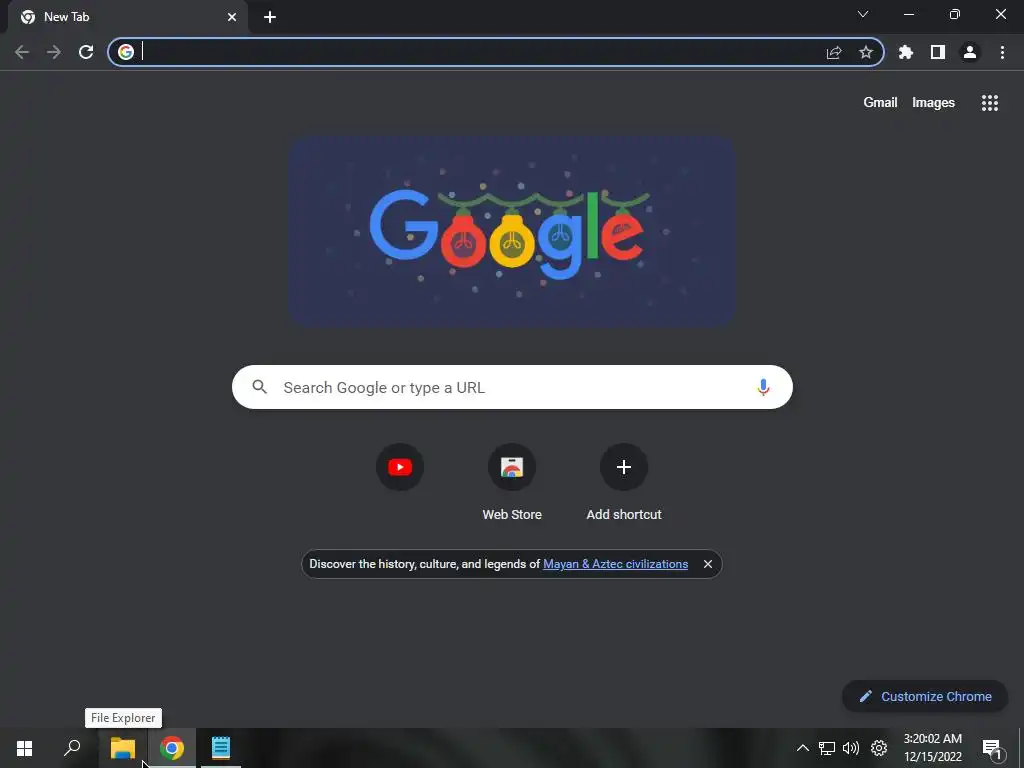Open the Chrome profile avatar

tap(970, 52)
